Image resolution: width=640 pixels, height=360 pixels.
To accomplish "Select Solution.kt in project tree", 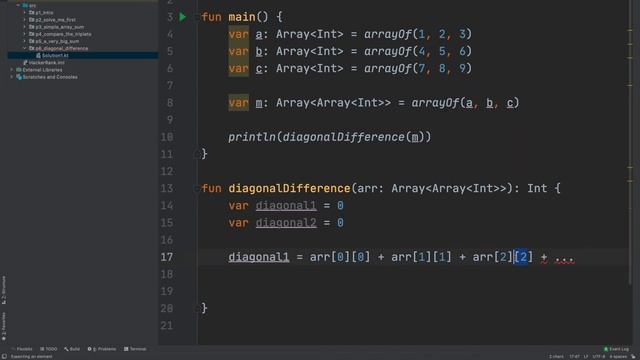I will click(x=83, y=56).
